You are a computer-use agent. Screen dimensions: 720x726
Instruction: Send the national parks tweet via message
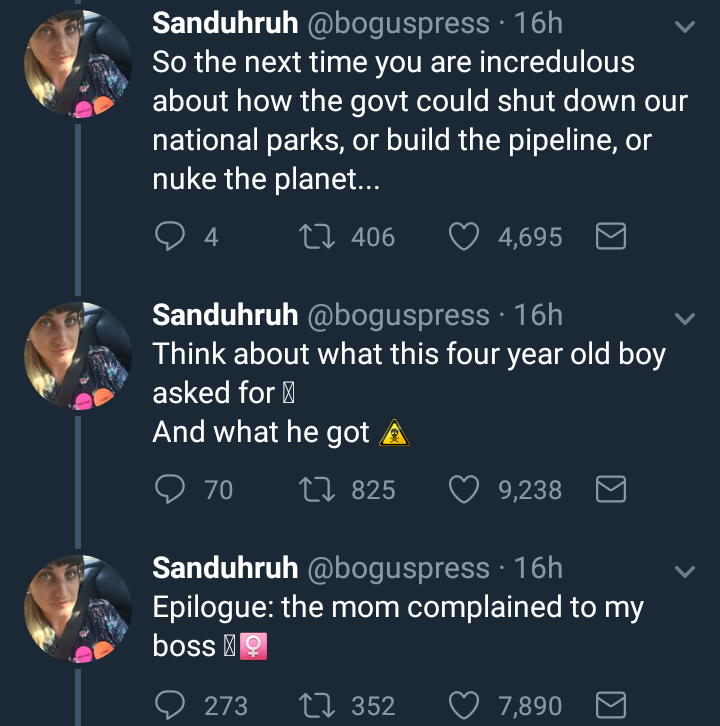tap(611, 237)
